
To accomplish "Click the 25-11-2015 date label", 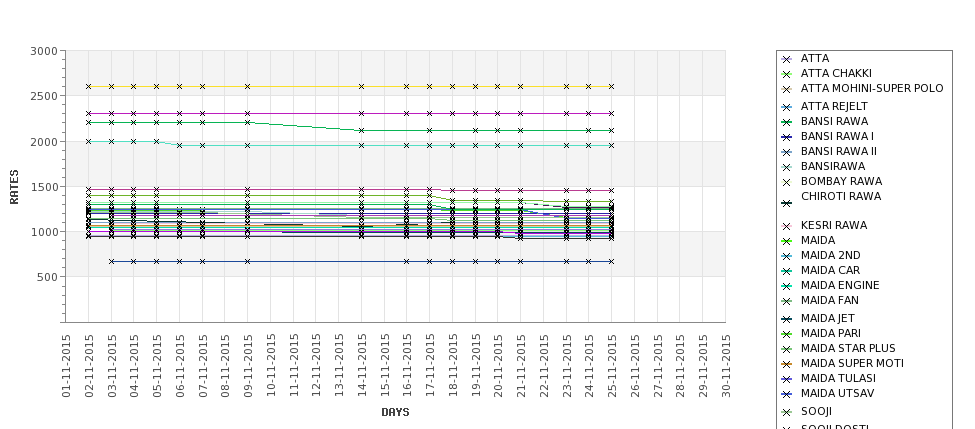I will [611, 366].
